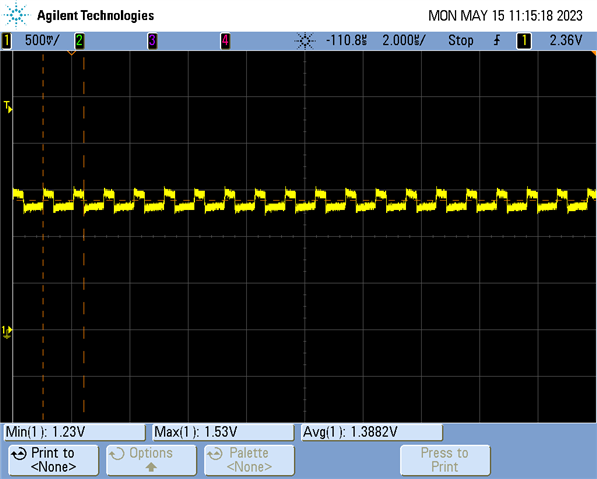This screenshot has height=479, width=597.
Task: Open the Options softkey menu
Action: tap(151, 460)
